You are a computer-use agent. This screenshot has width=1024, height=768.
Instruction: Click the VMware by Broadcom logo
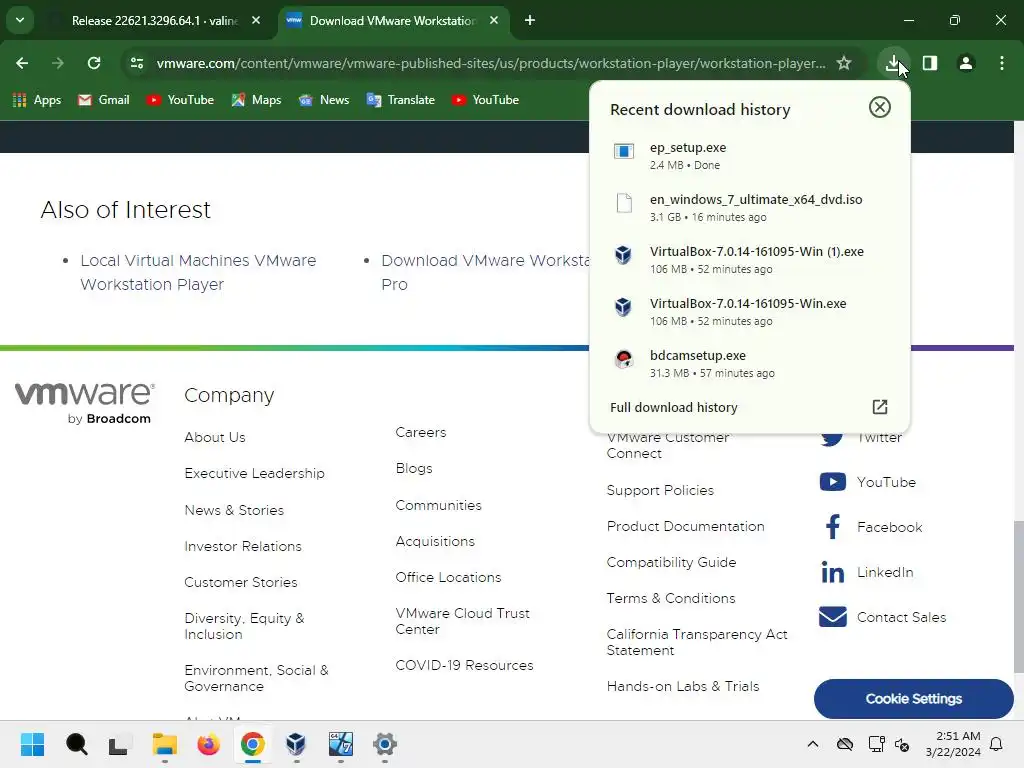coord(85,403)
